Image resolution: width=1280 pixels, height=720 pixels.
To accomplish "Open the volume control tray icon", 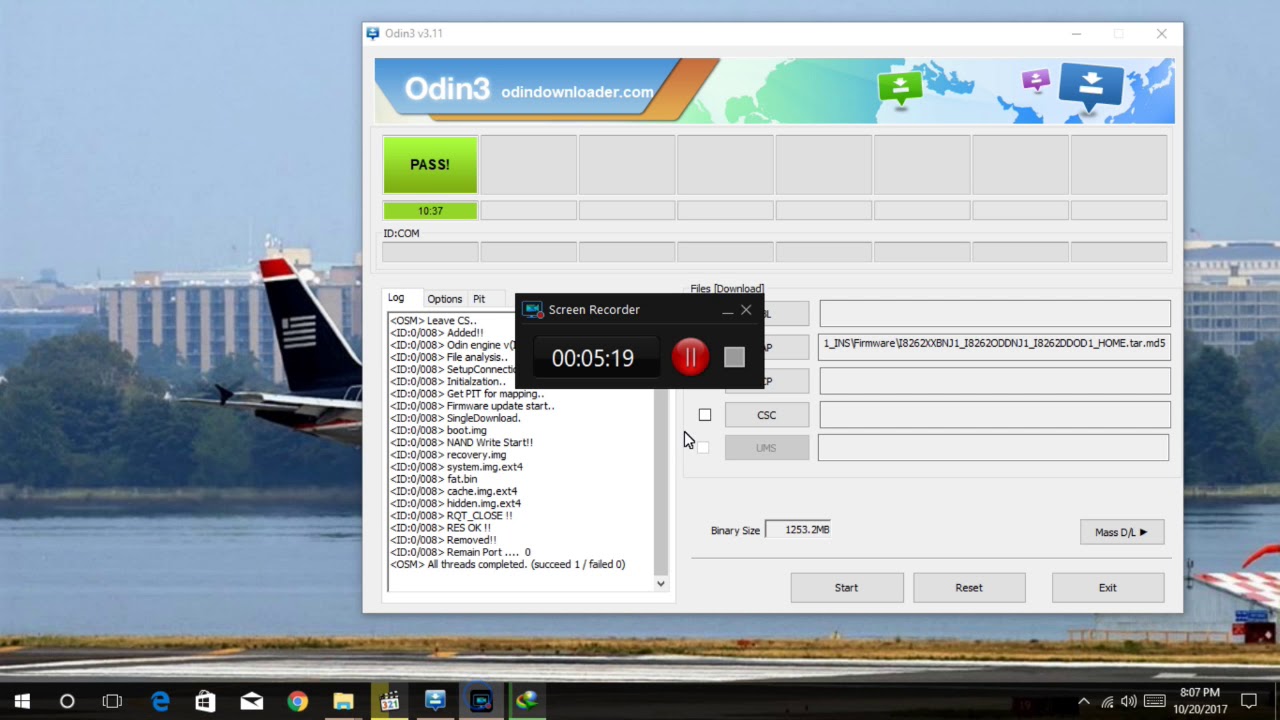I will pyautogui.click(x=1129, y=701).
